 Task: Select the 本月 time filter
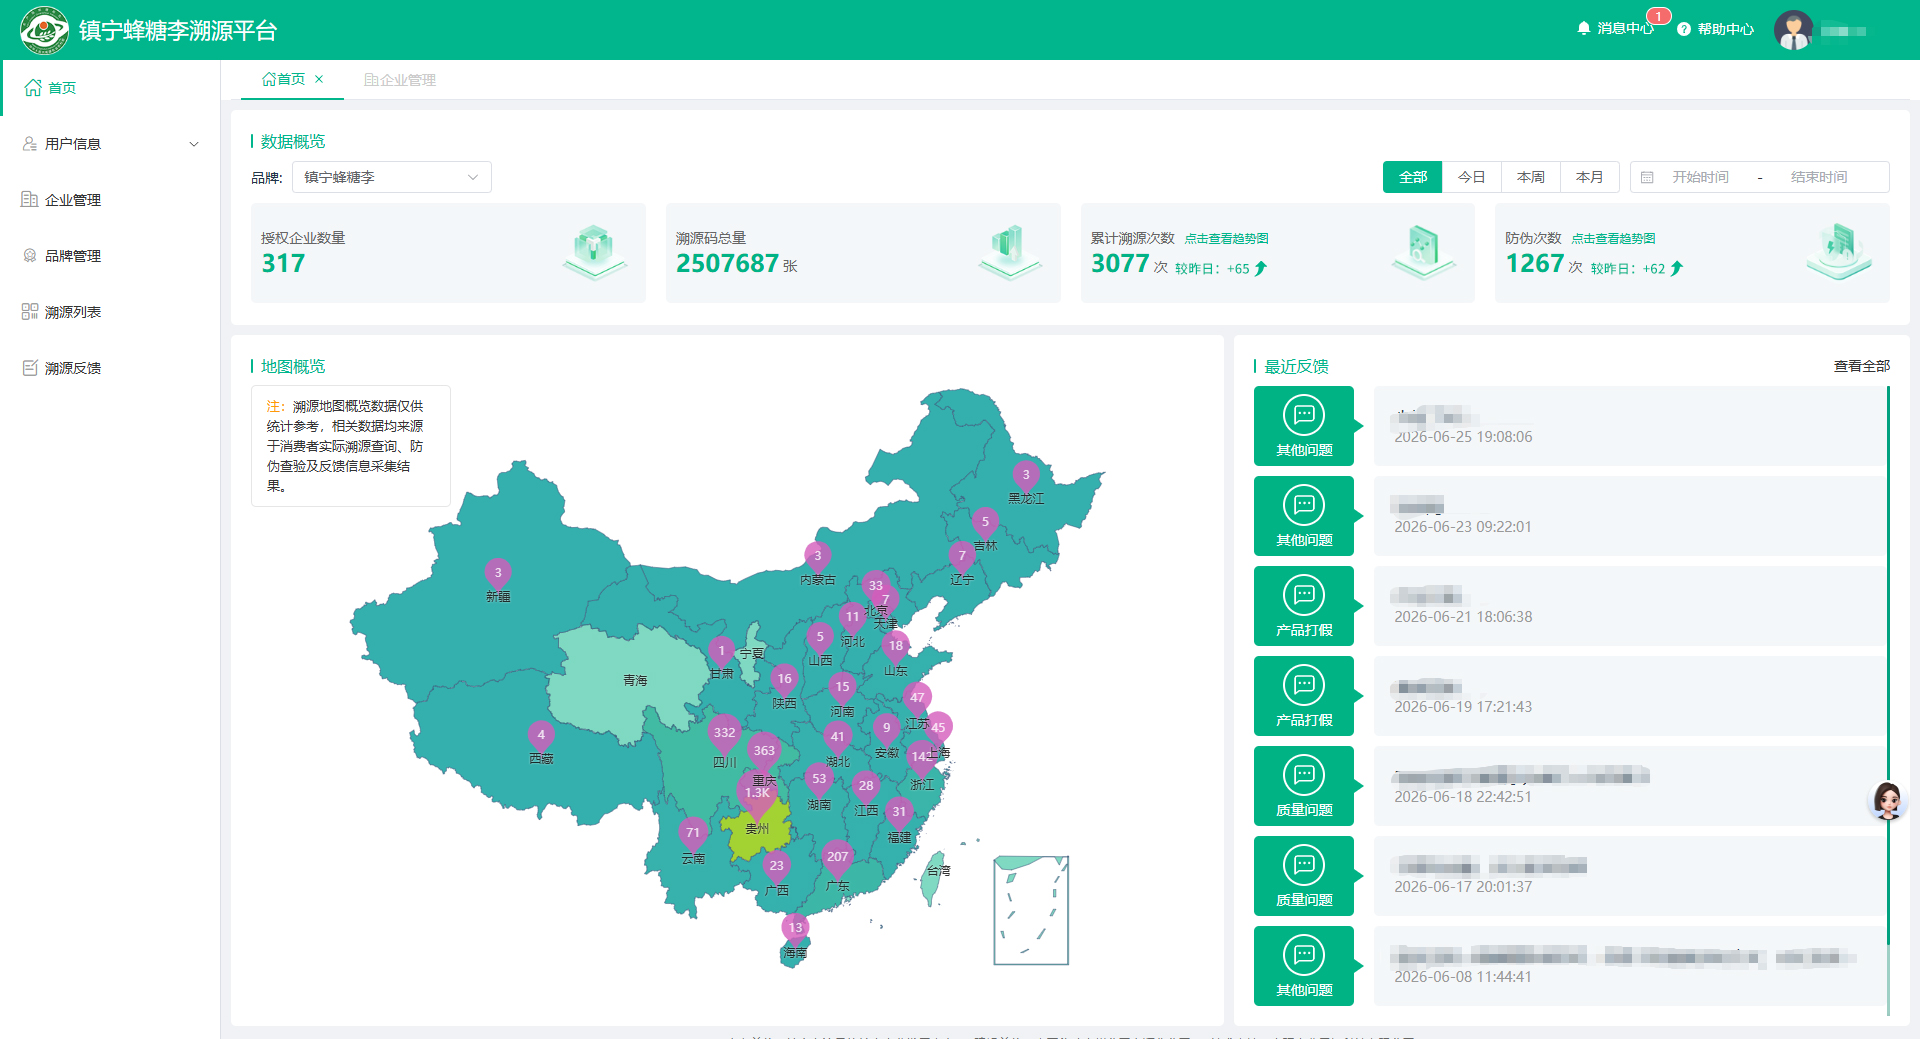click(1590, 177)
